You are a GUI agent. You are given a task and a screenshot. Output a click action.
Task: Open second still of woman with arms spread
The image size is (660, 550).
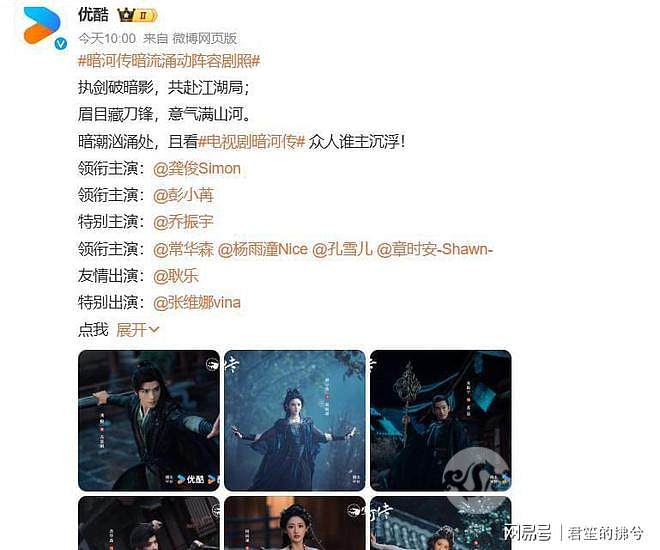295,420
